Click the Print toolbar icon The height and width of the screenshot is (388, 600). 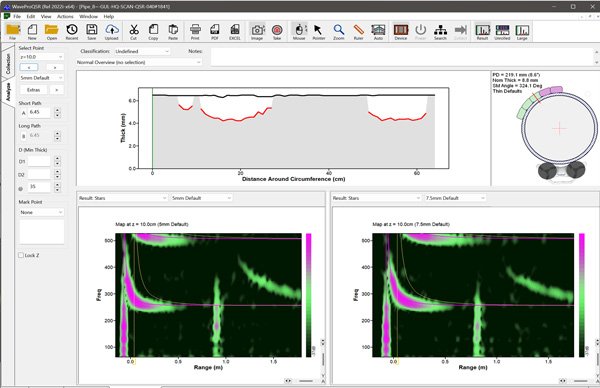pos(195,31)
